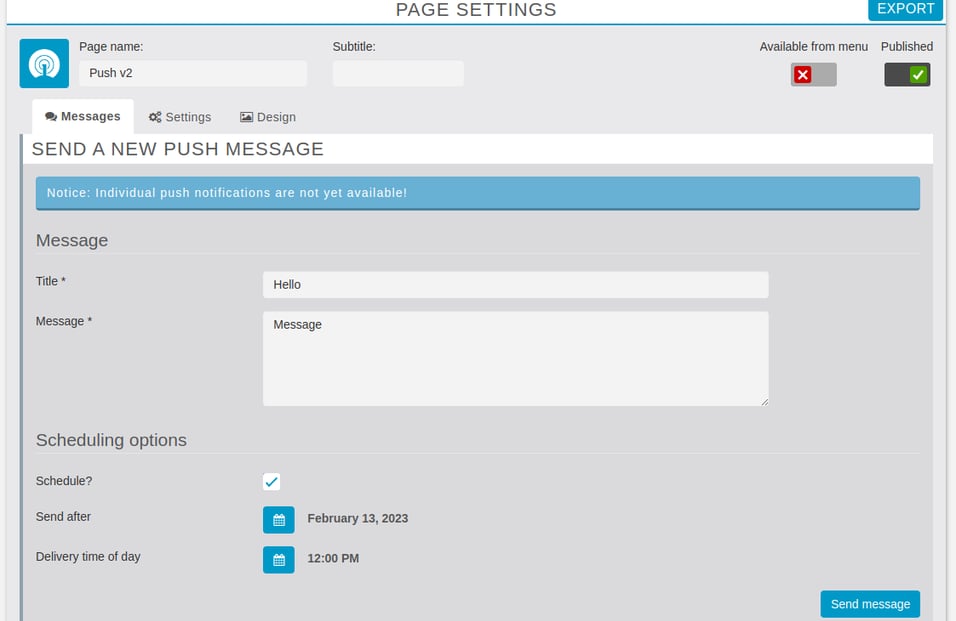Click the notice banner about individual push notifications
This screenshot has height=621, width=956.
pos(477,193)
